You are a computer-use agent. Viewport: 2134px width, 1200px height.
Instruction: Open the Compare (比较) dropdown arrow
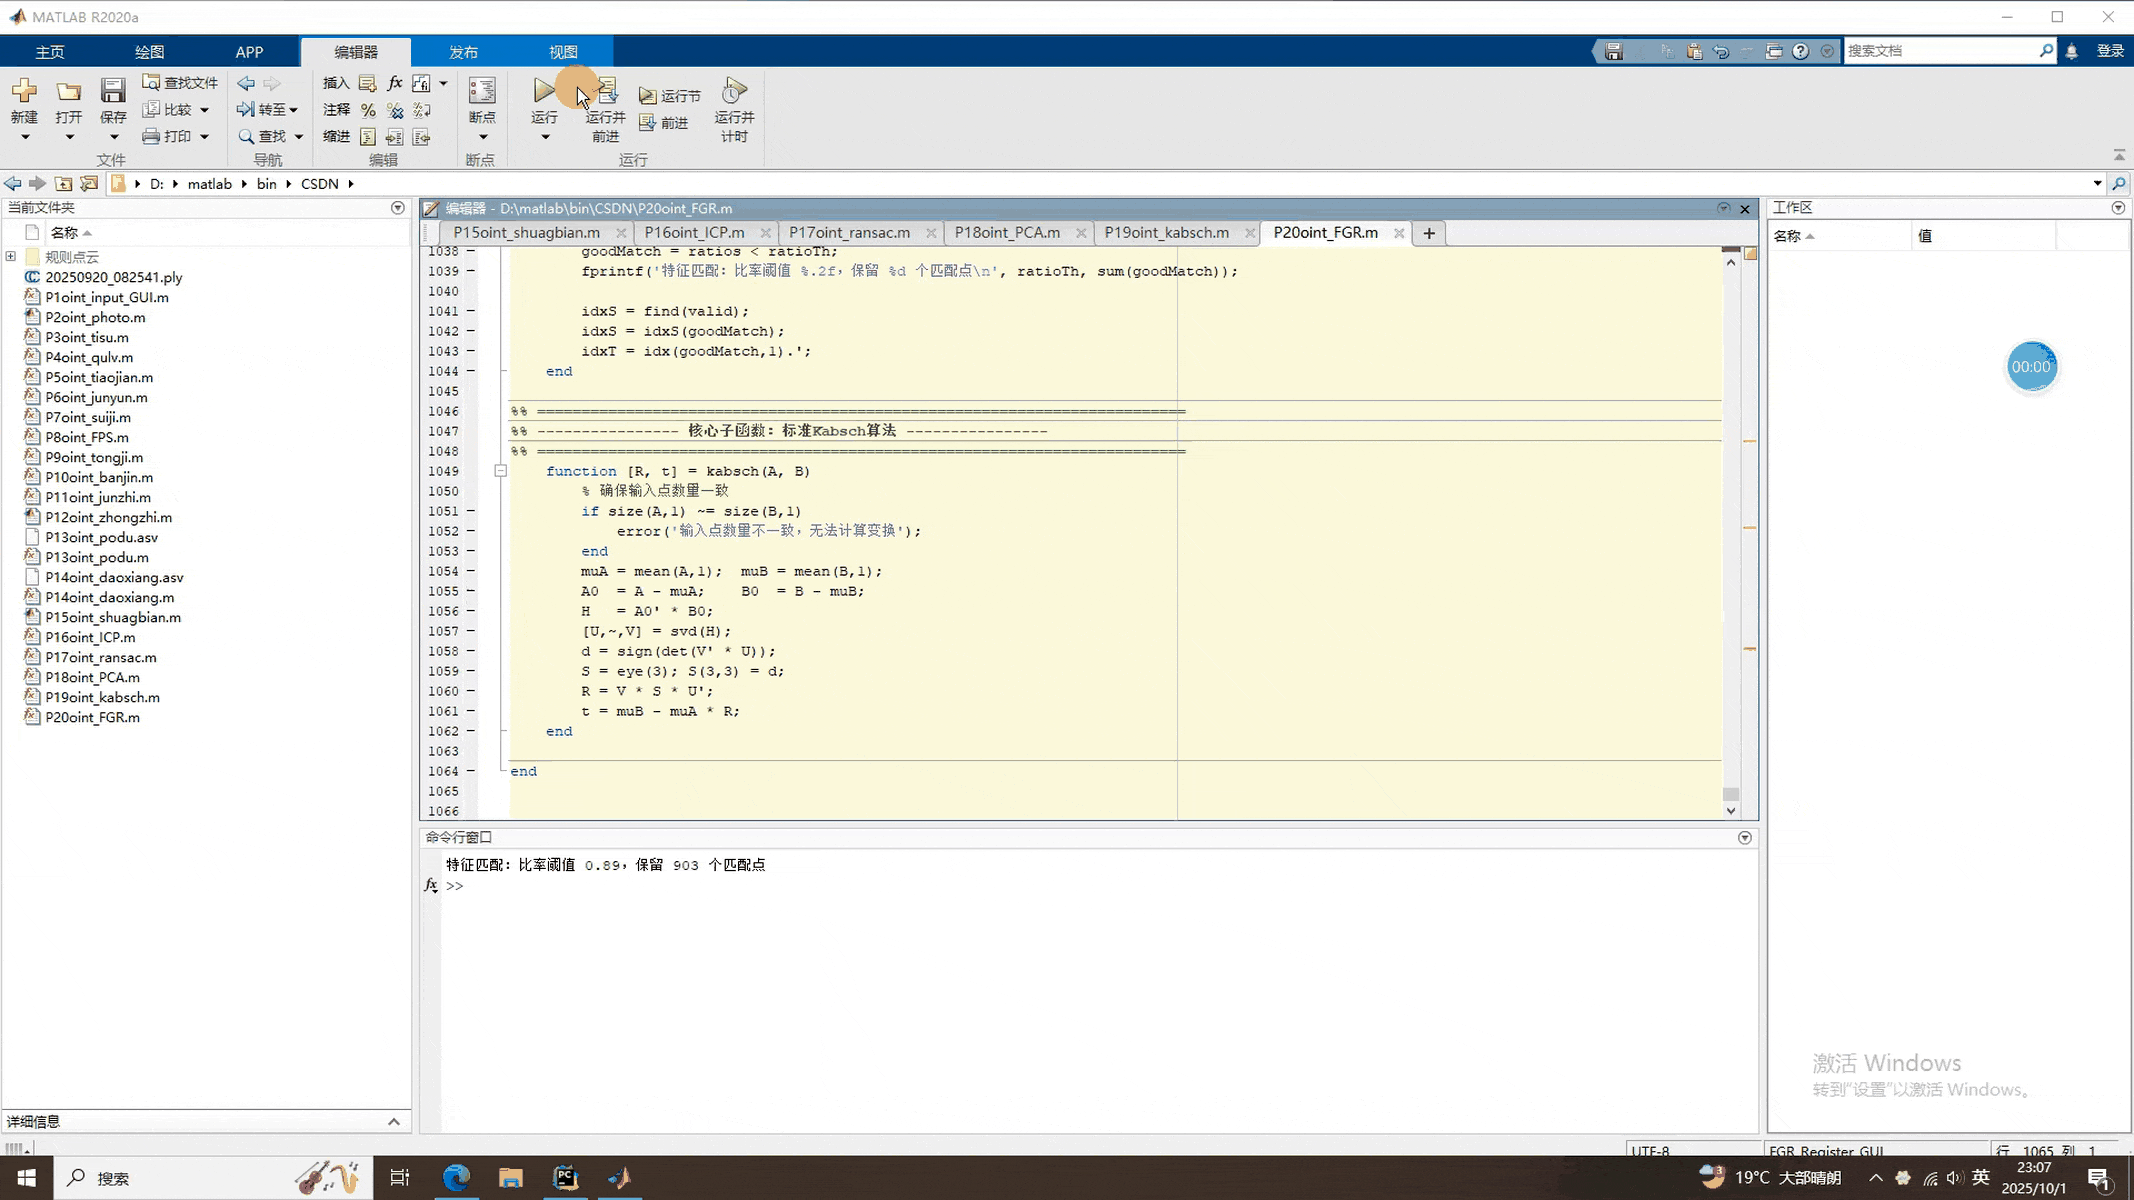click(204, 110)
